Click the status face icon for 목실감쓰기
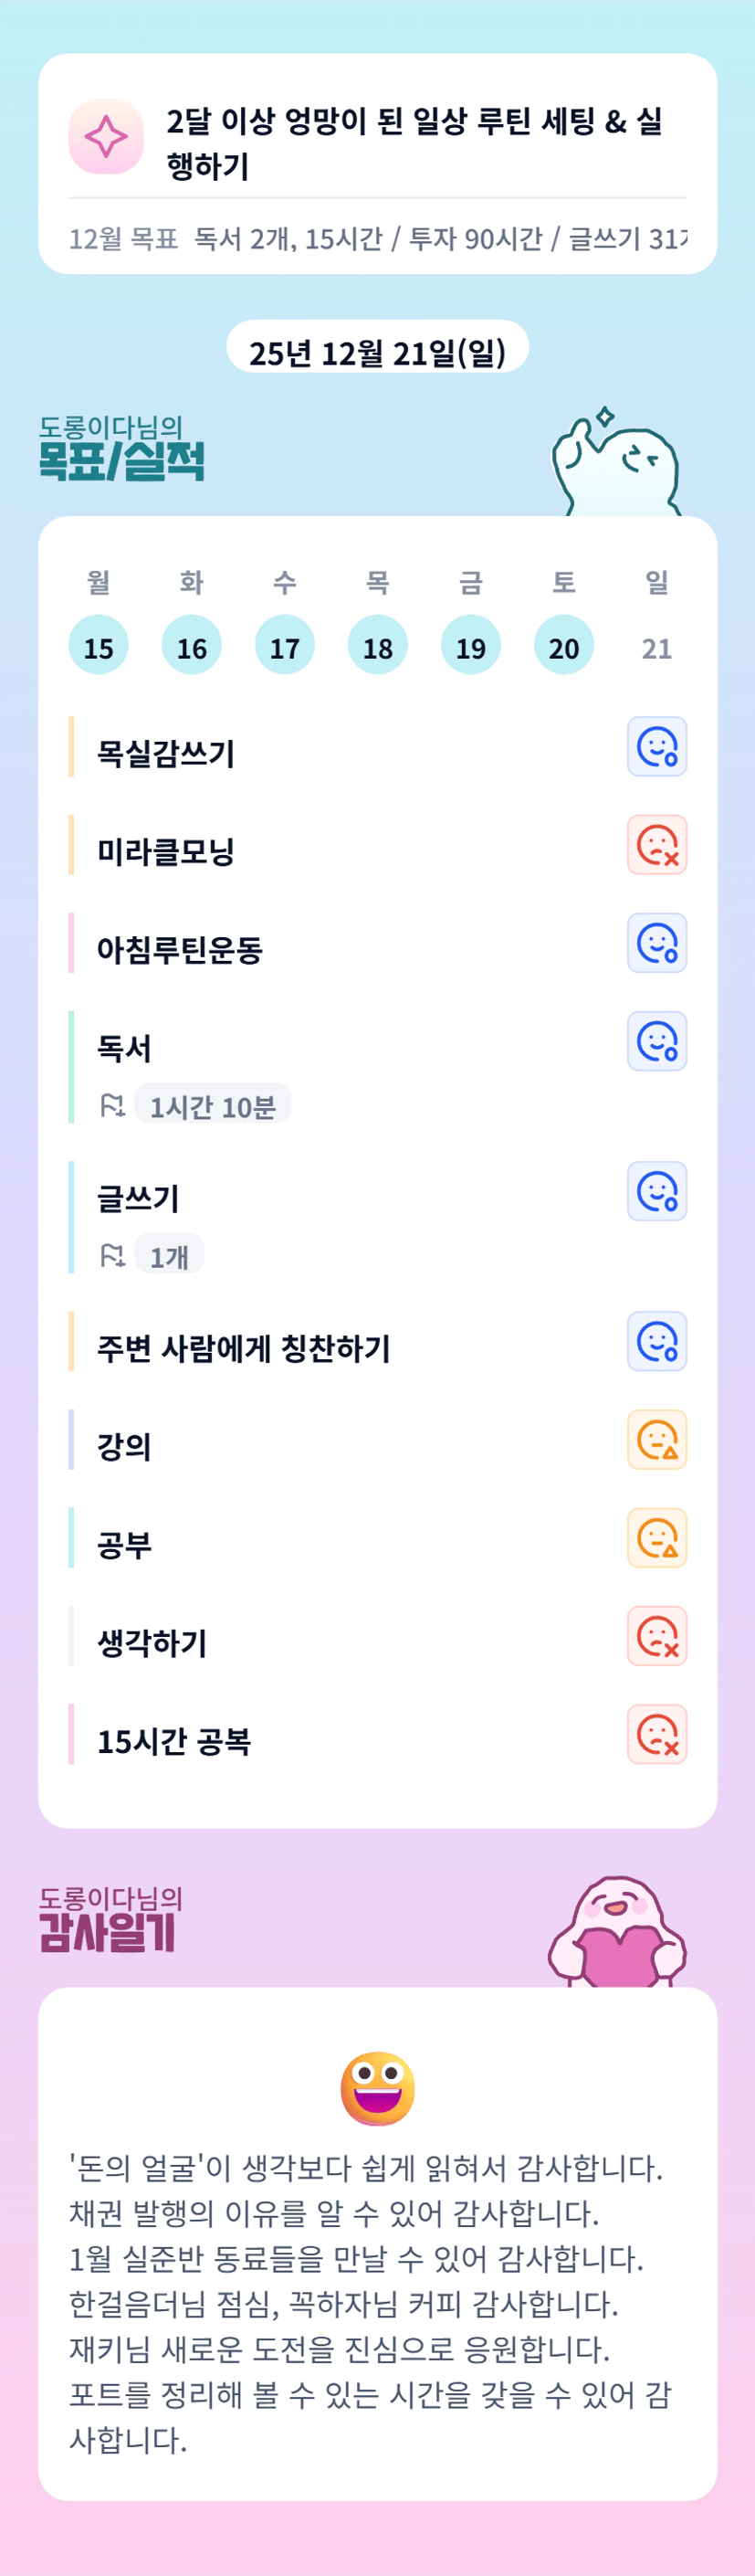This screenshot has height=2576, width=755. 657,747
